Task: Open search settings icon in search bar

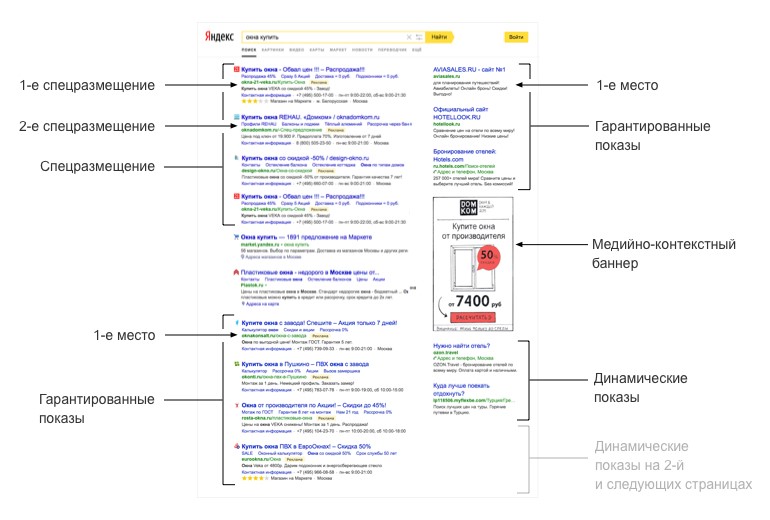Action: pos(419,37)
